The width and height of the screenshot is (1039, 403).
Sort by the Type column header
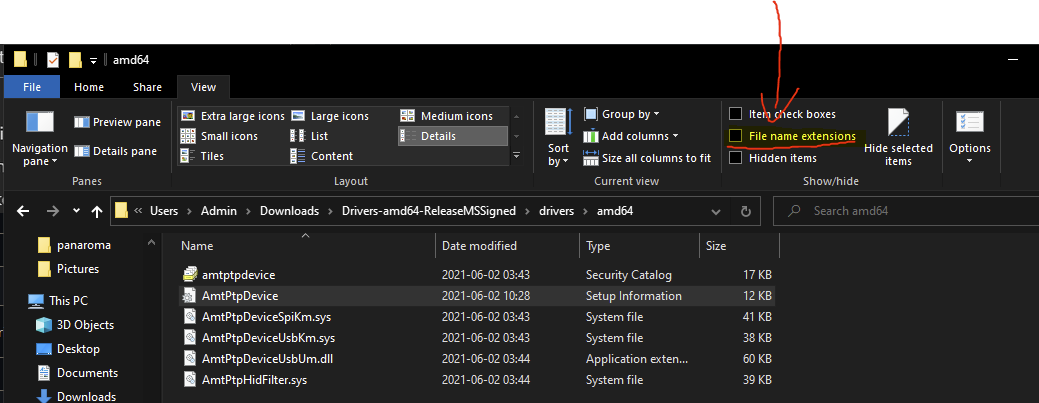coord(639,246)
